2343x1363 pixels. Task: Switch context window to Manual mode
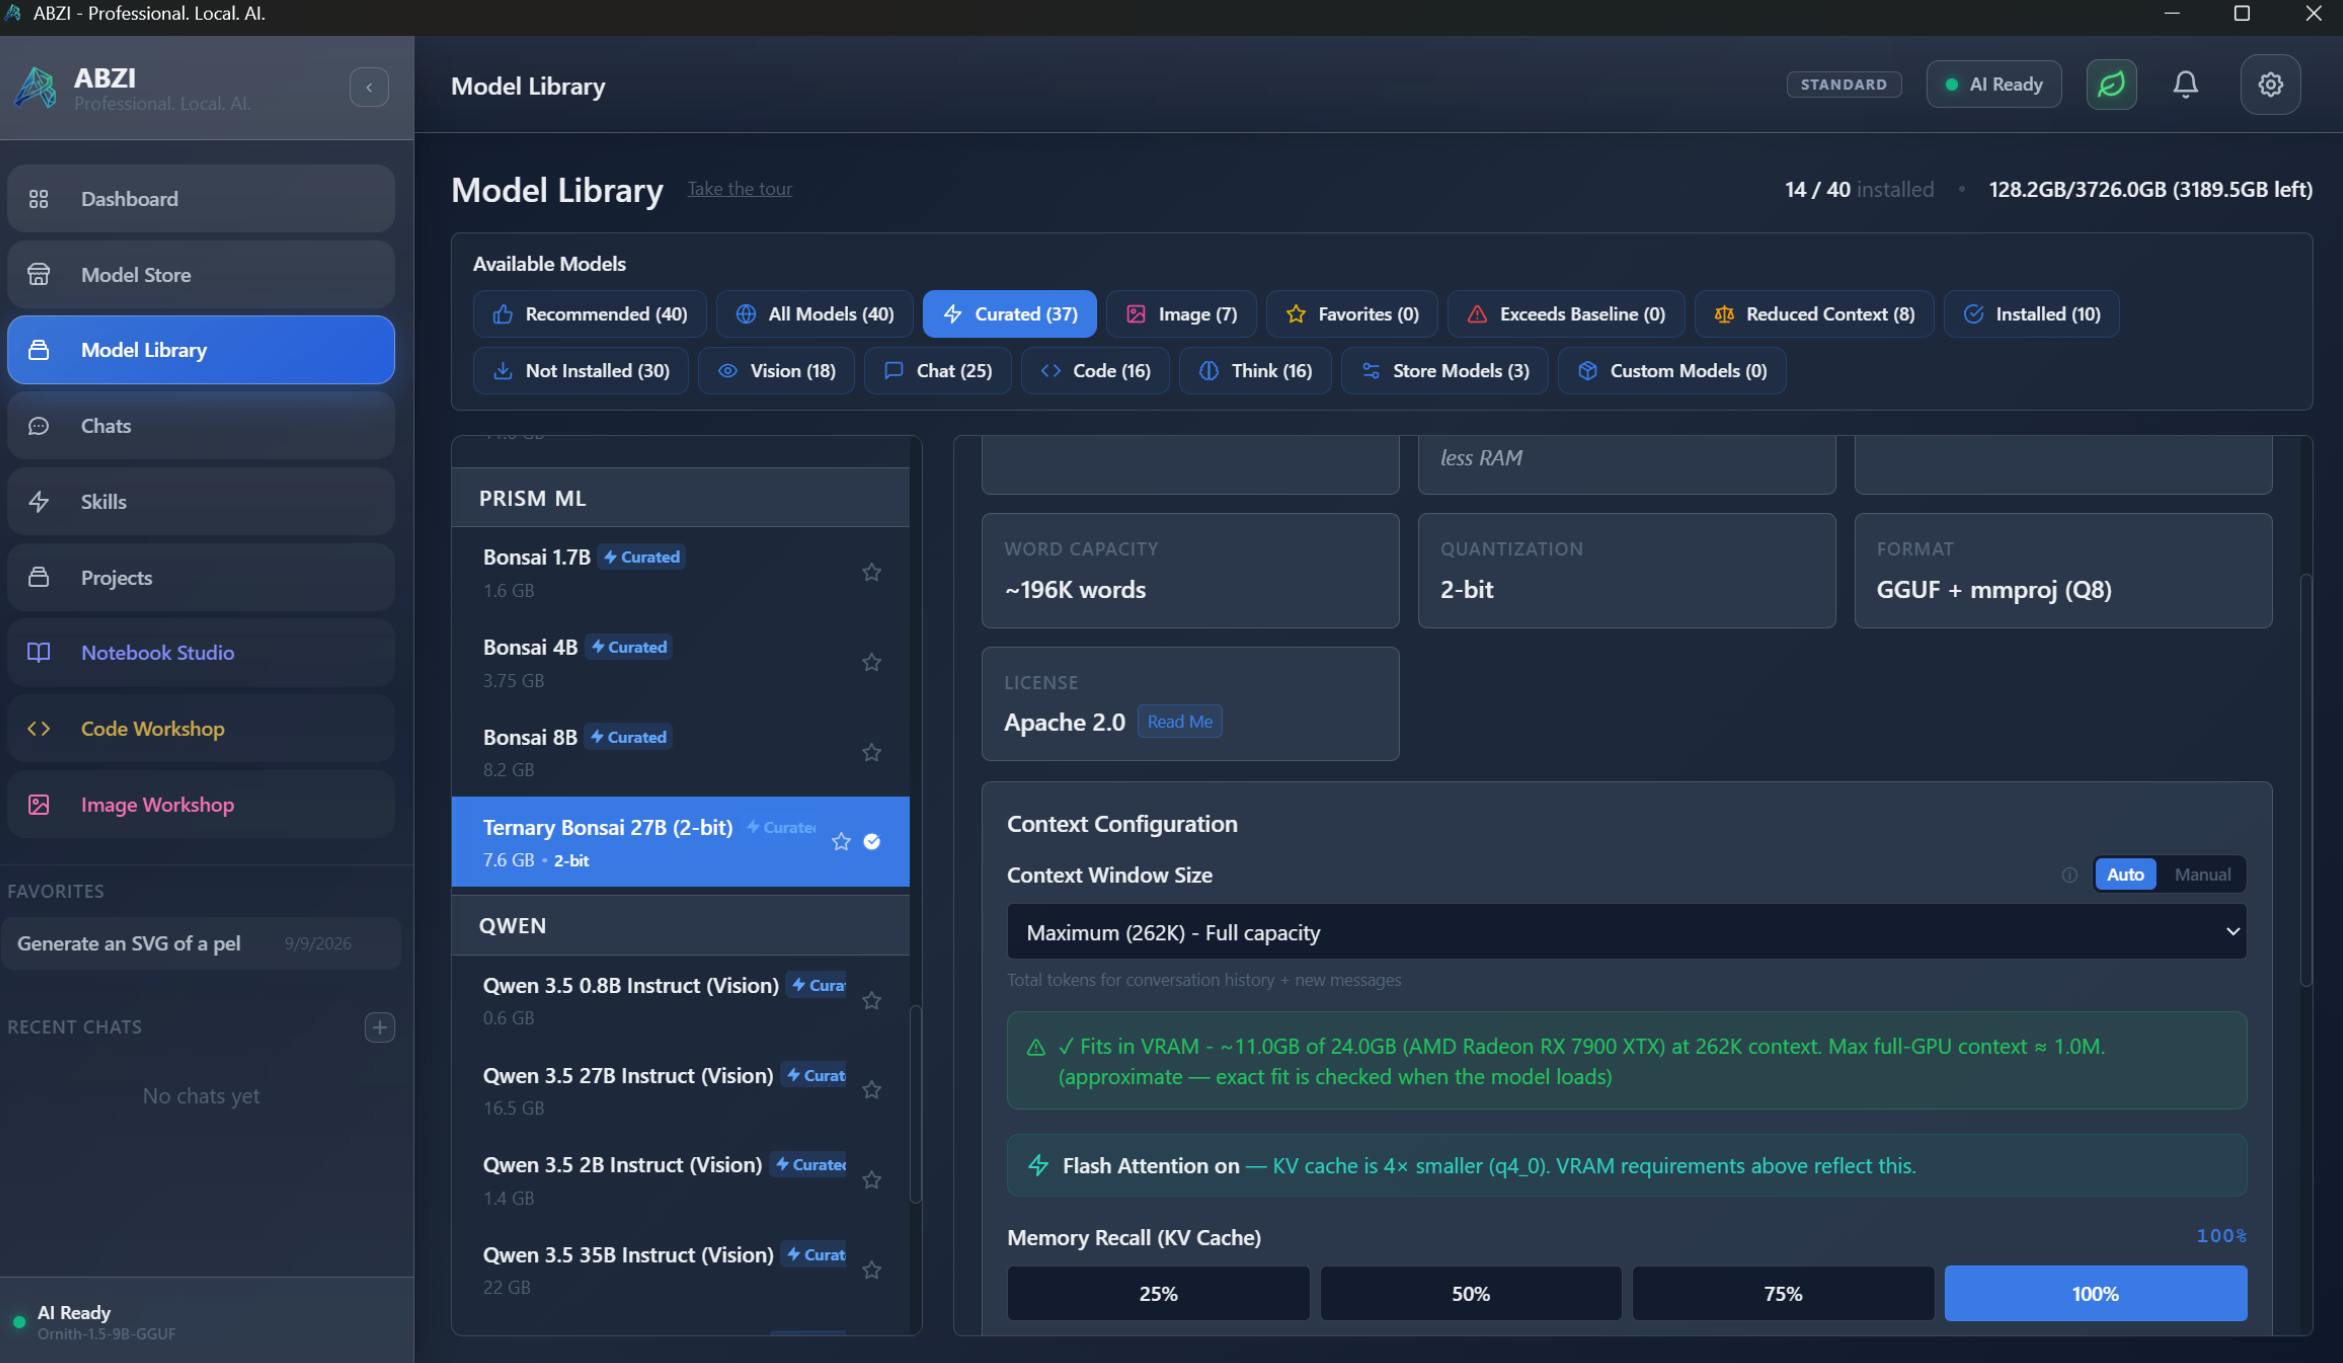[2202, 874]
